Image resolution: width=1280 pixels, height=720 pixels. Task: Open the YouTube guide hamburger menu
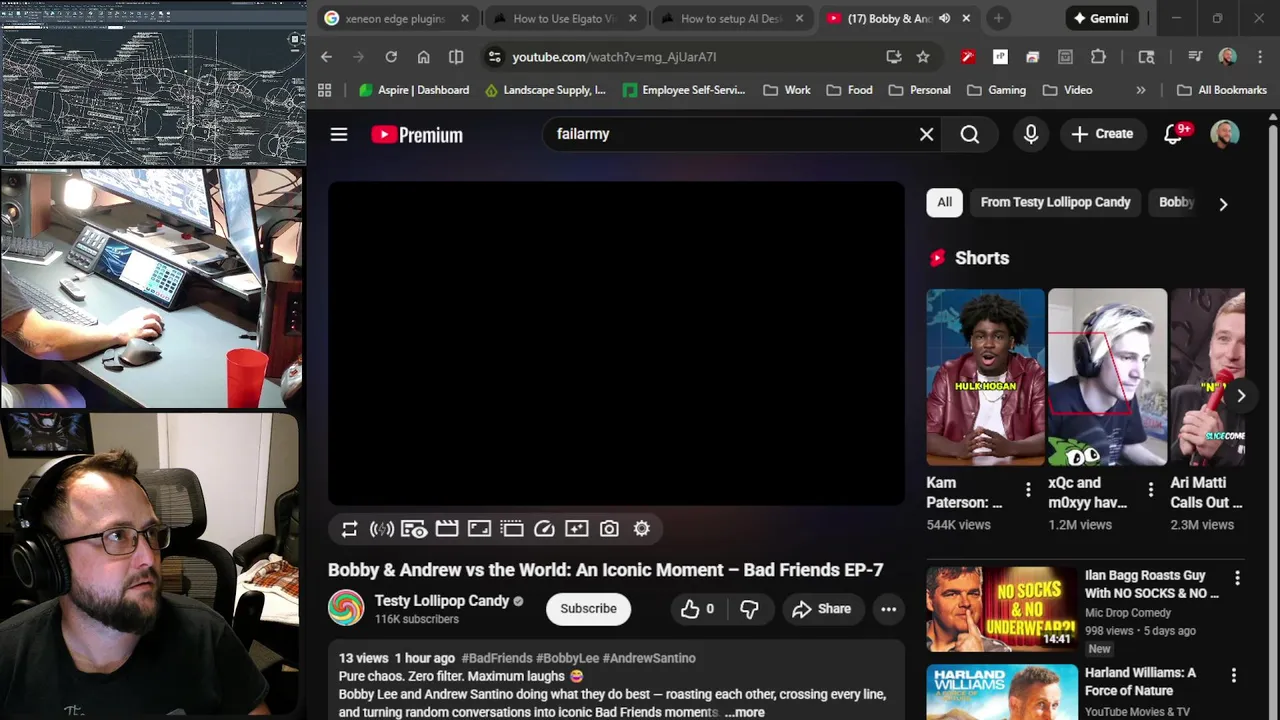tap(339, 134)
